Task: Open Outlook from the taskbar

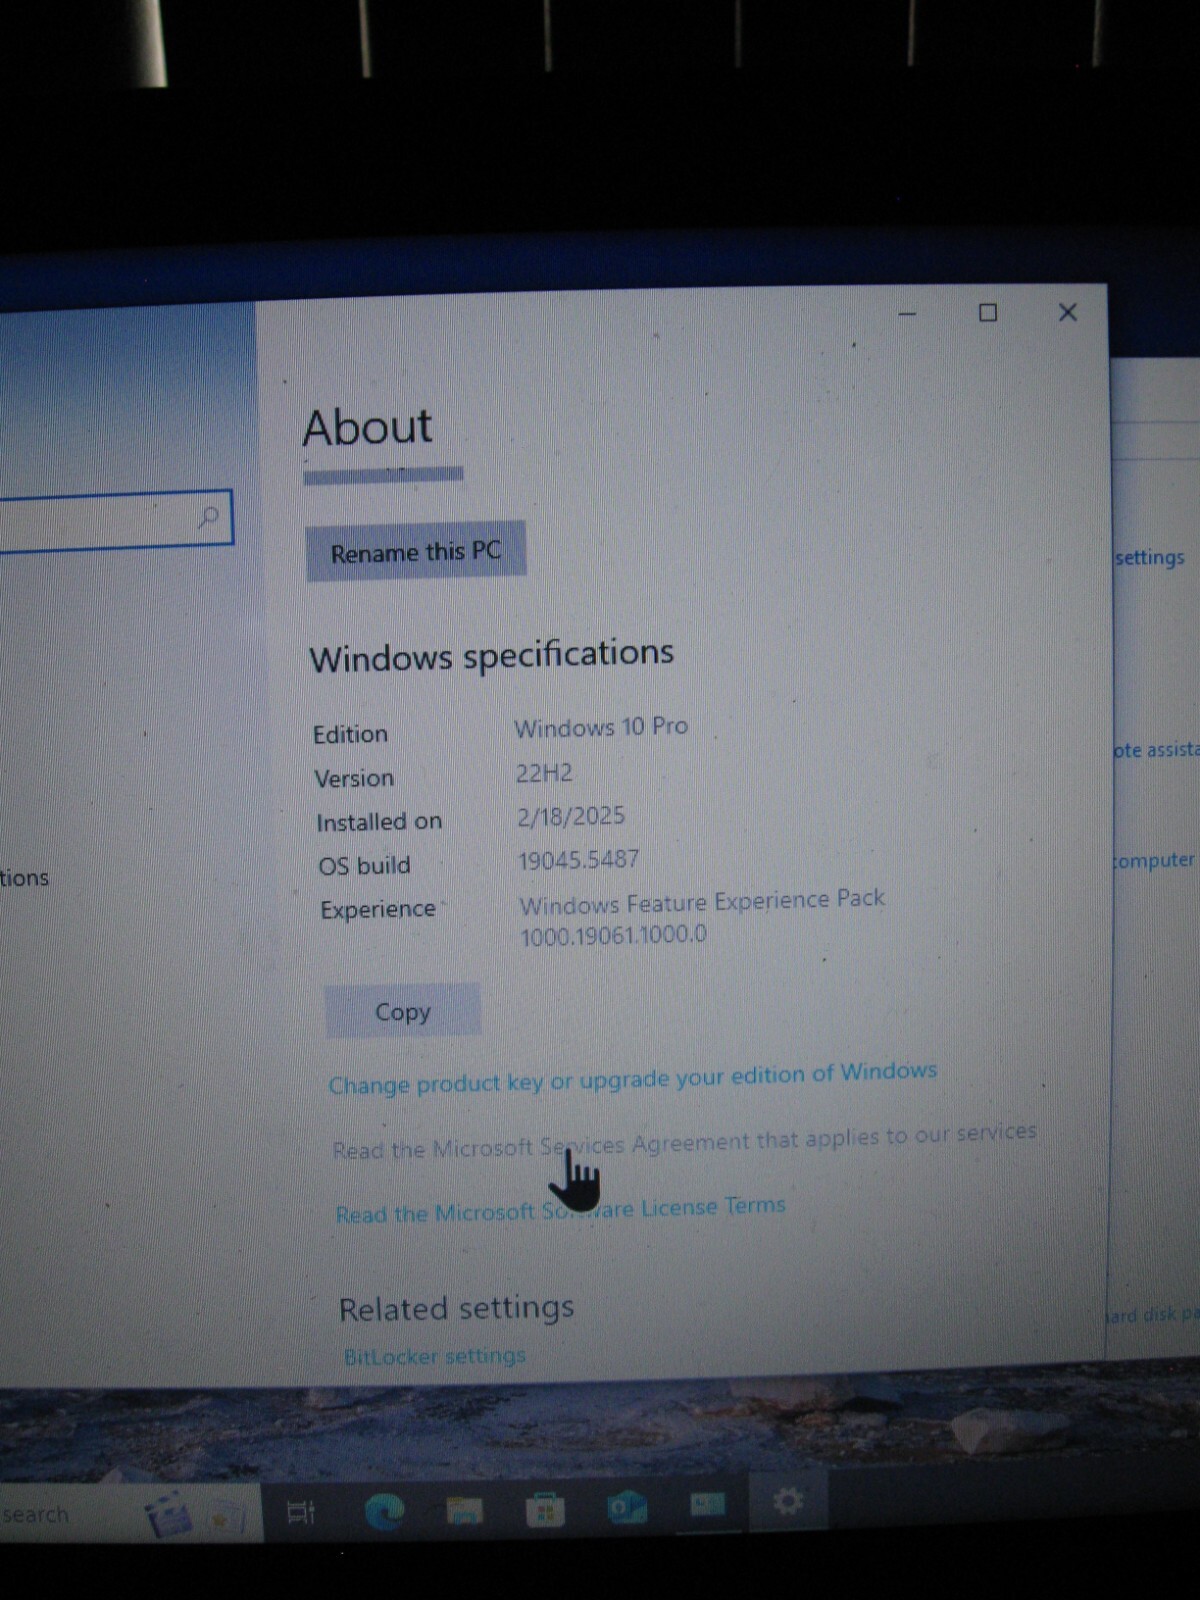Action: pos(626,1507)
